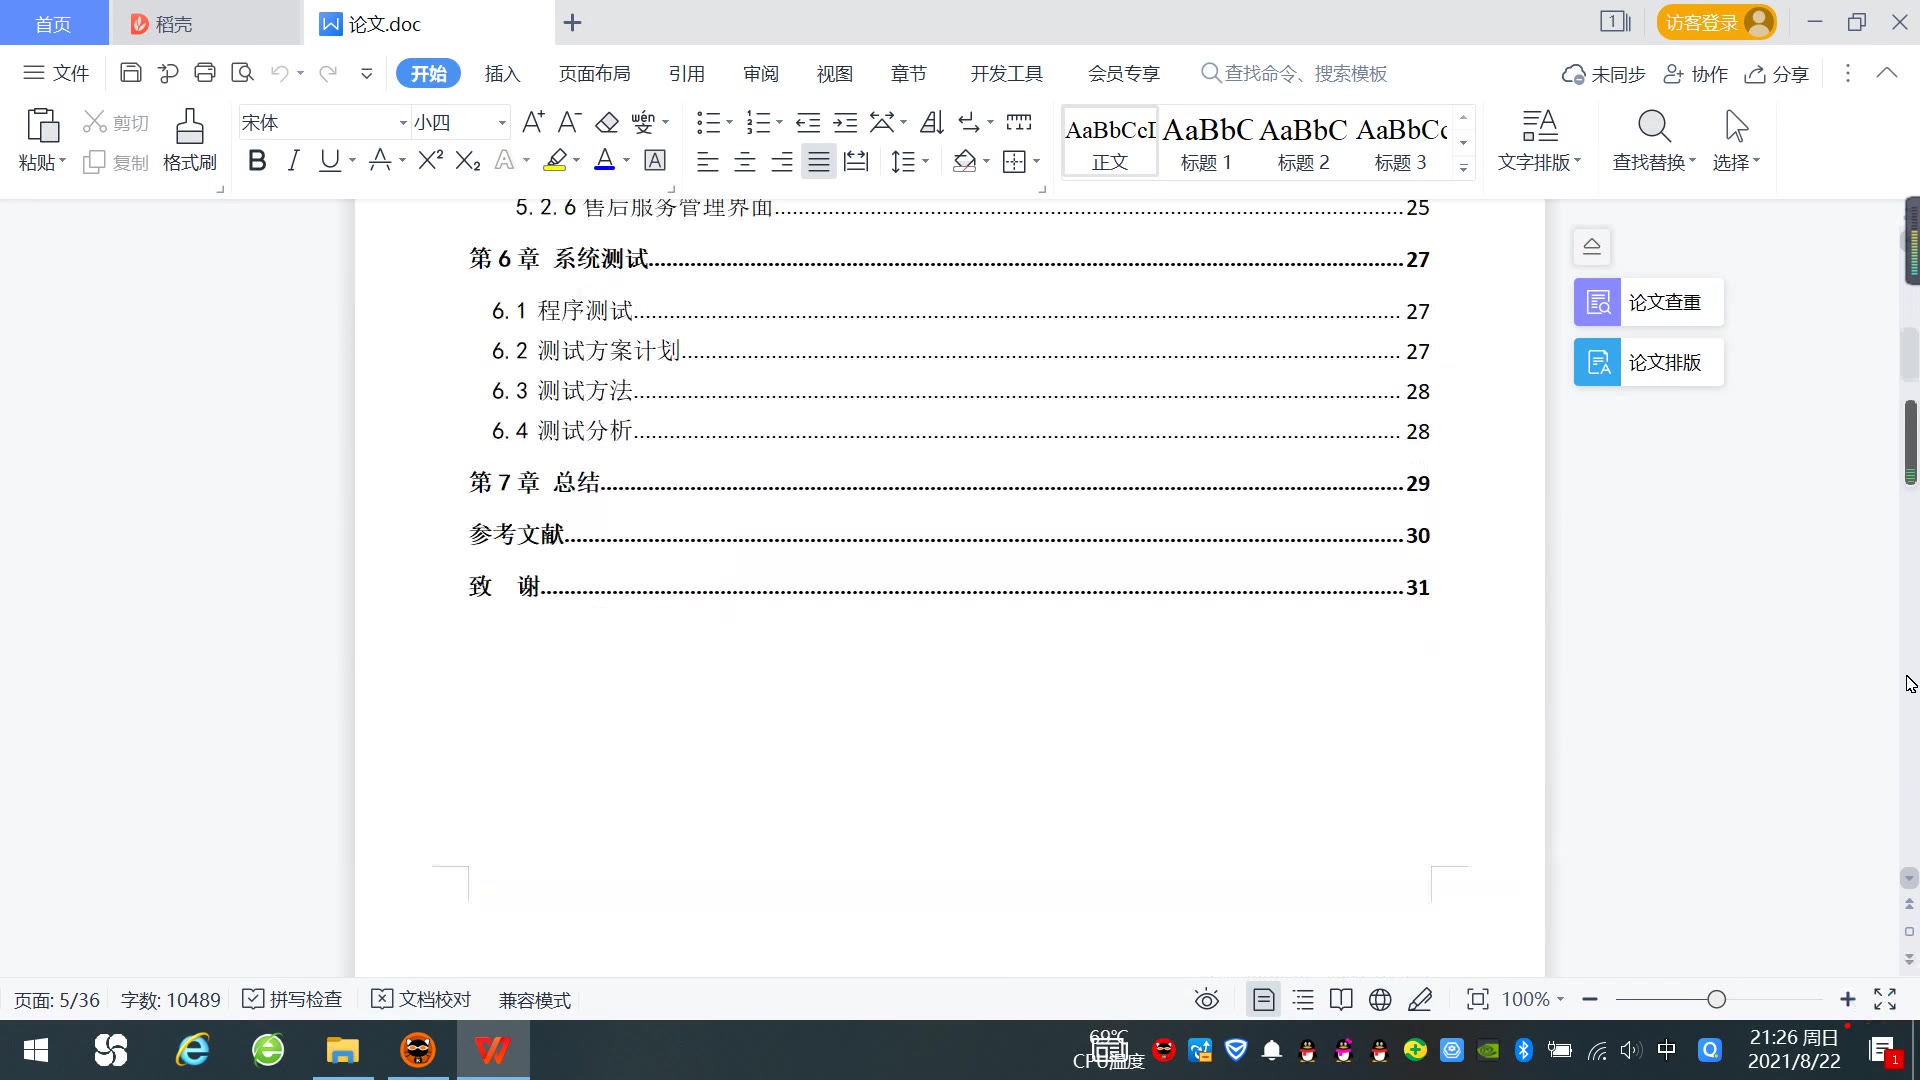Screen dimensions: 1920x1080
Task: Open 论文查重 paper check tool
Action: pyautogui.click(x=1648, y=302)
